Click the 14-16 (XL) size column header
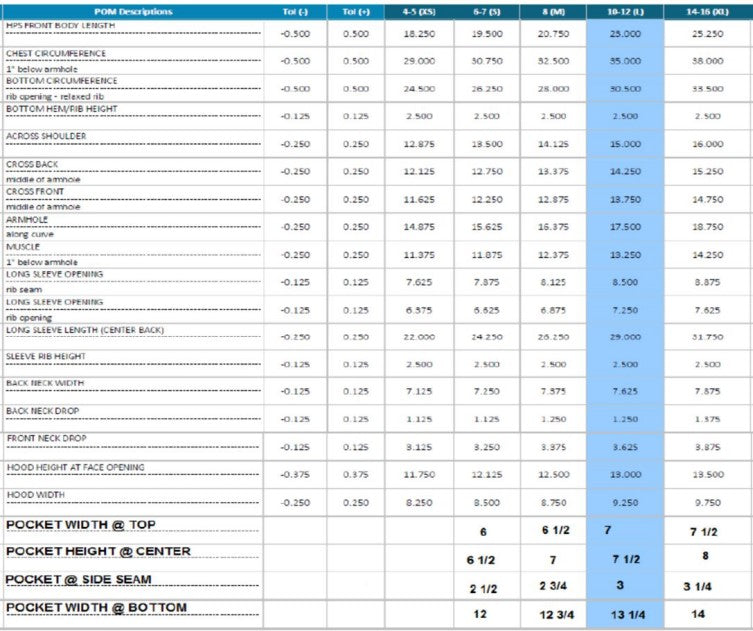The image size is (753, 631). [x=707, y=12]
